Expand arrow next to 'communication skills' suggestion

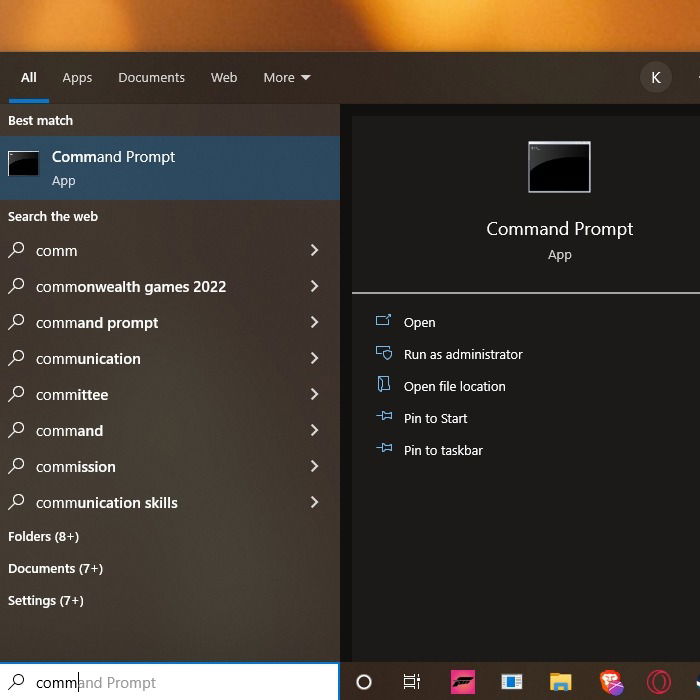[314, 502]
